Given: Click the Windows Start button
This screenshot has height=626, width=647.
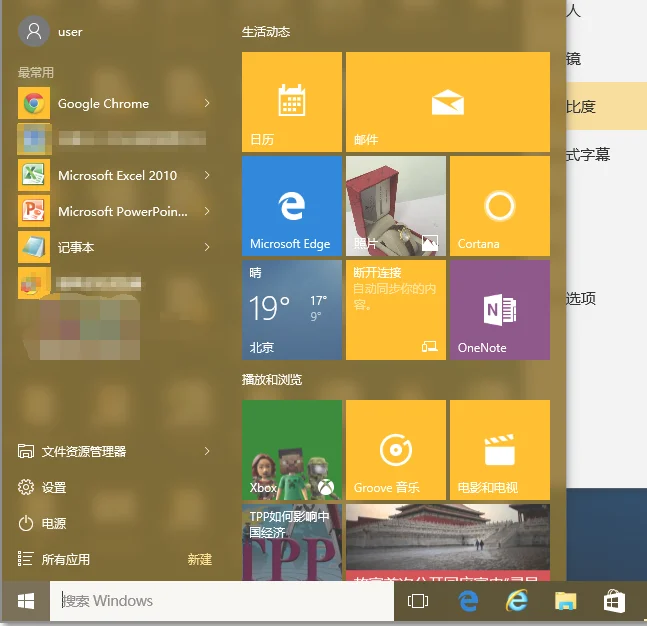Looking at the screenshot, I should [26, 601].
